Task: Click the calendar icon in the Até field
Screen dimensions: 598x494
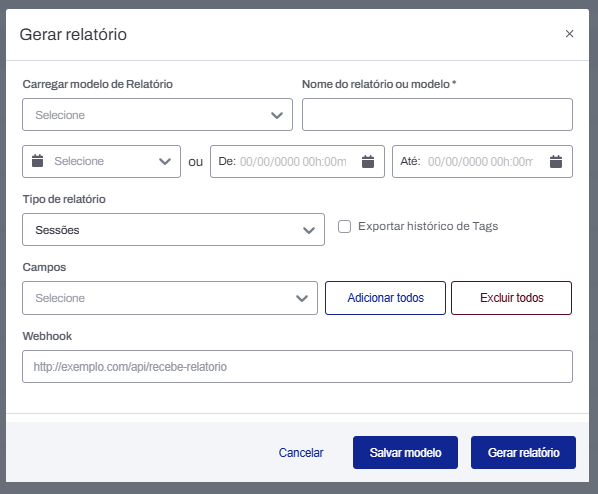Action: [556, 161]
